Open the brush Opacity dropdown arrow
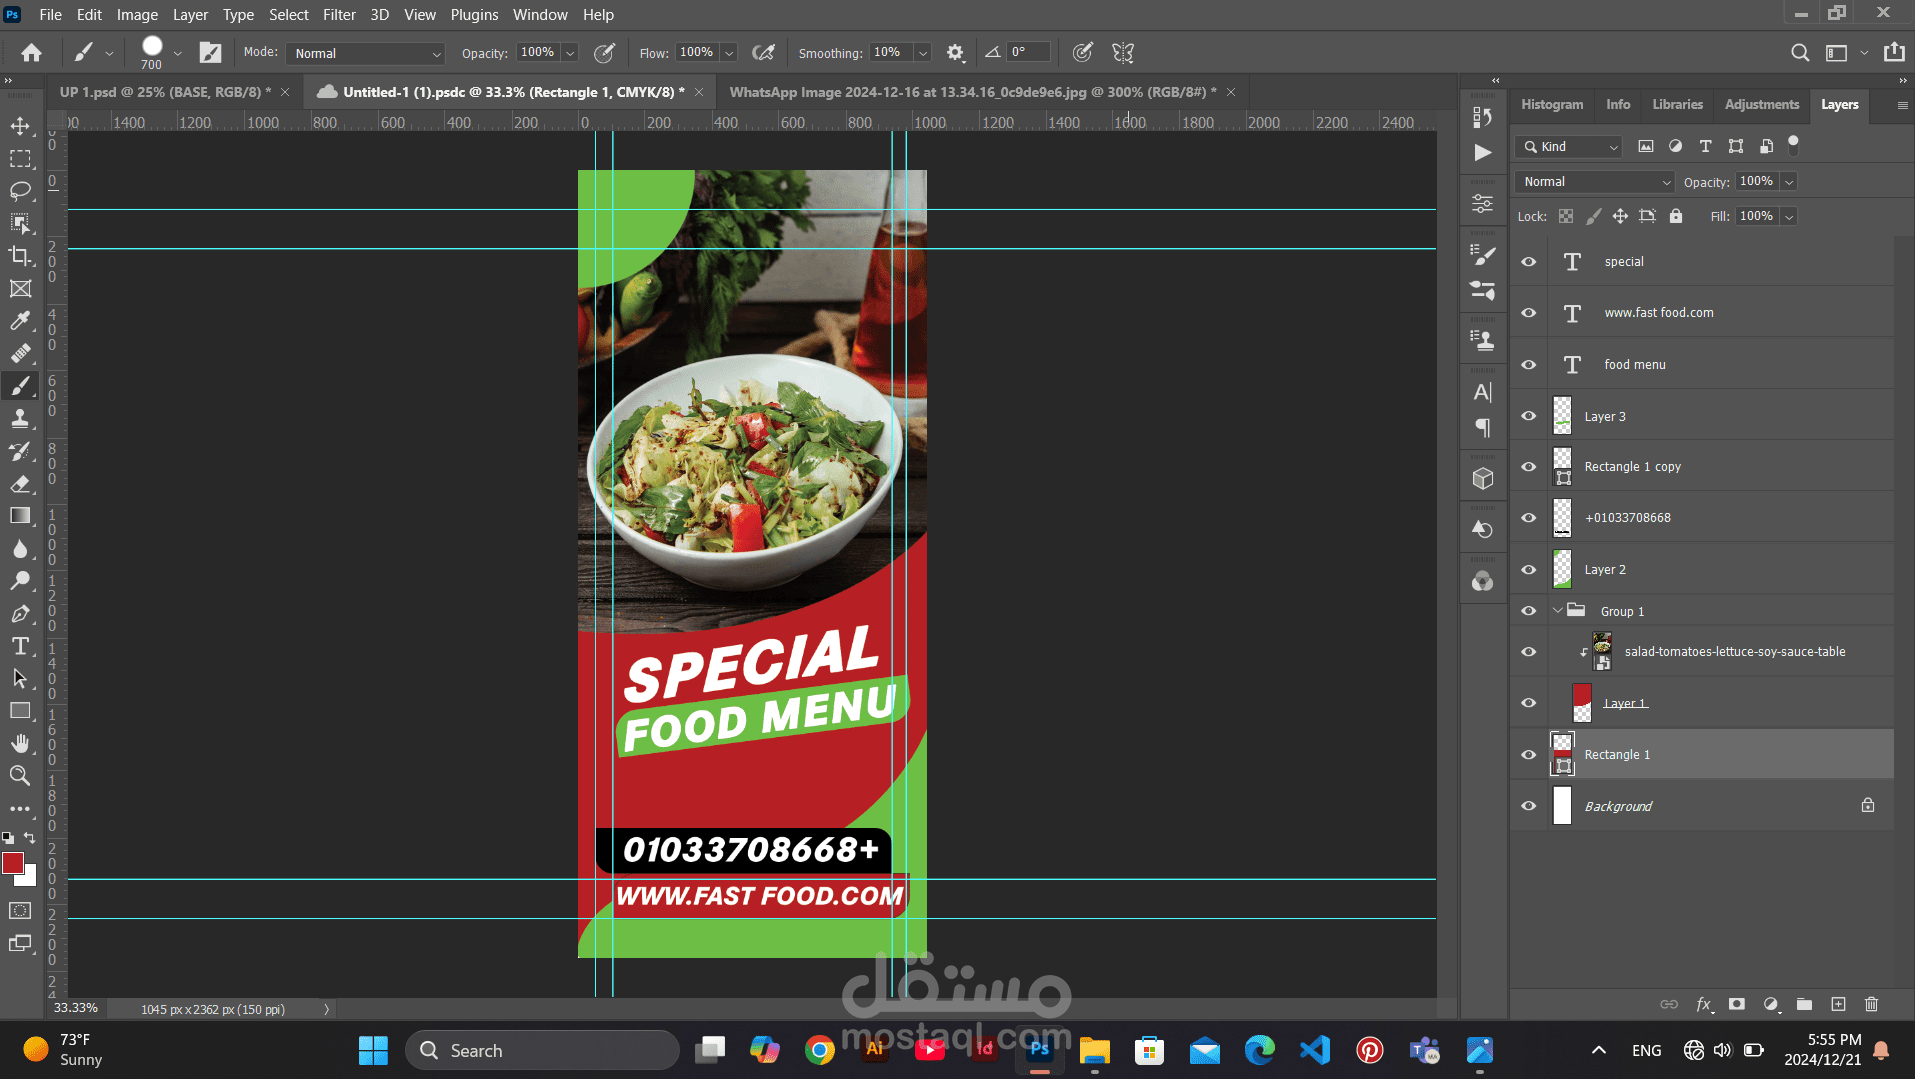1915x1079 pixels. tap(570, 54)
